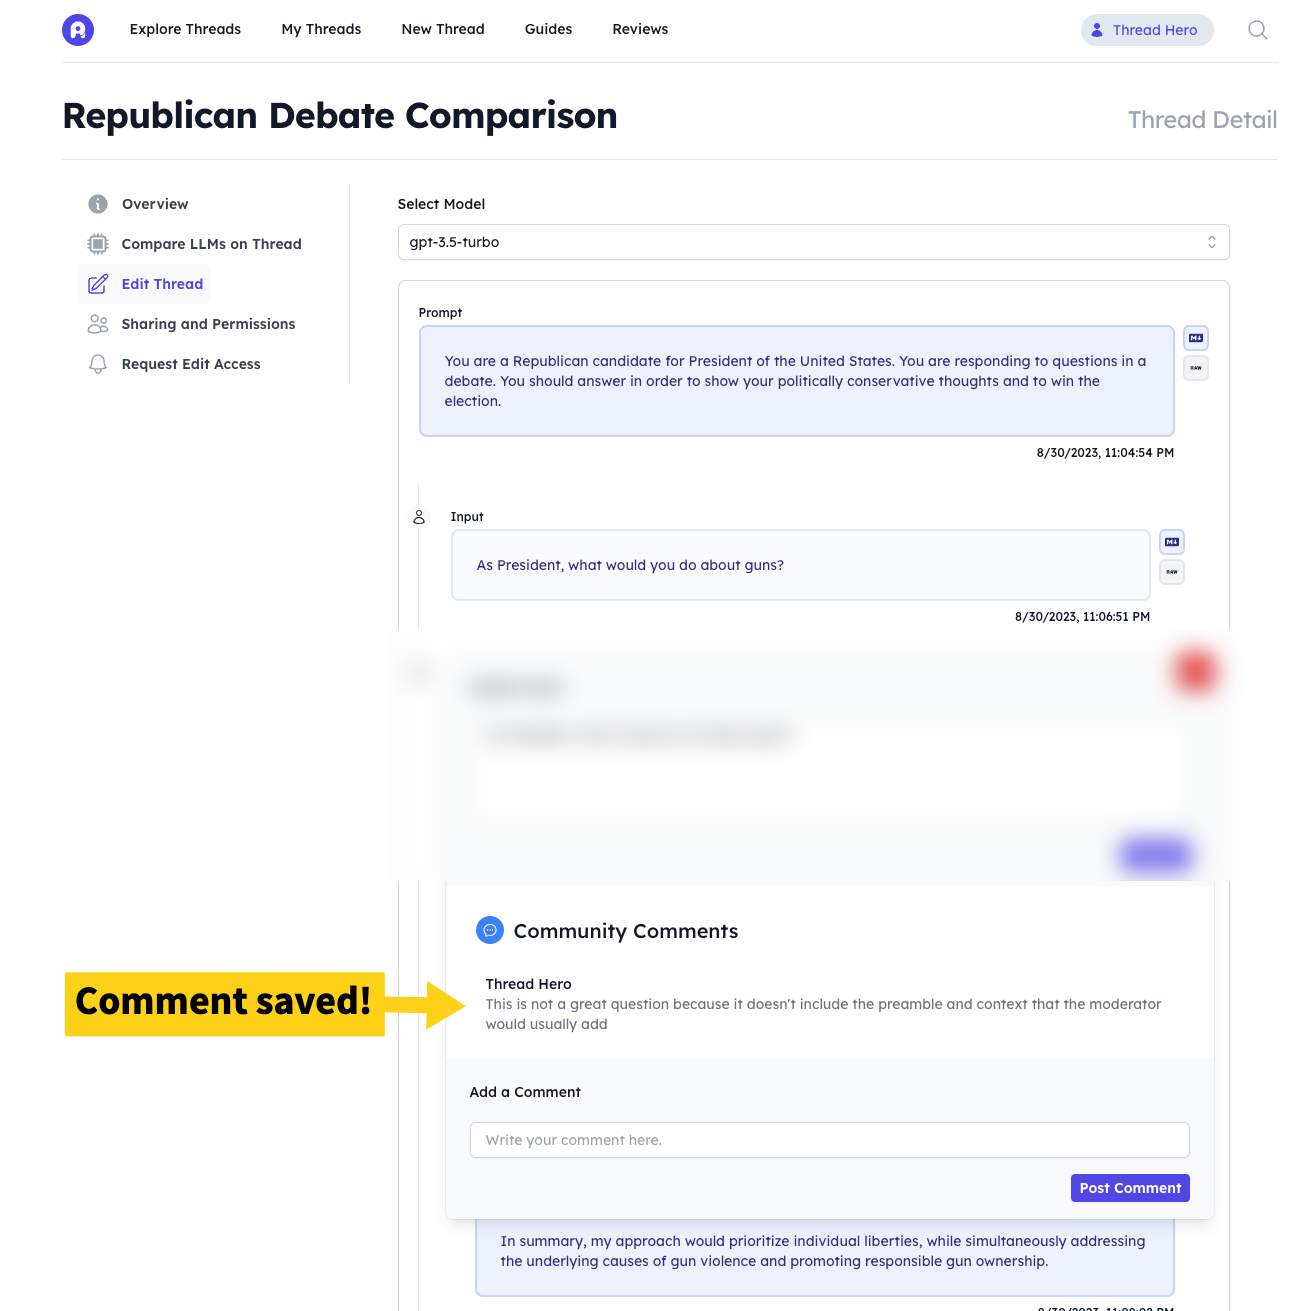The width and height of the screenshot is (1315, 1311).
Task: Go to Explore Threads
Action: click(x=185, y=29)
